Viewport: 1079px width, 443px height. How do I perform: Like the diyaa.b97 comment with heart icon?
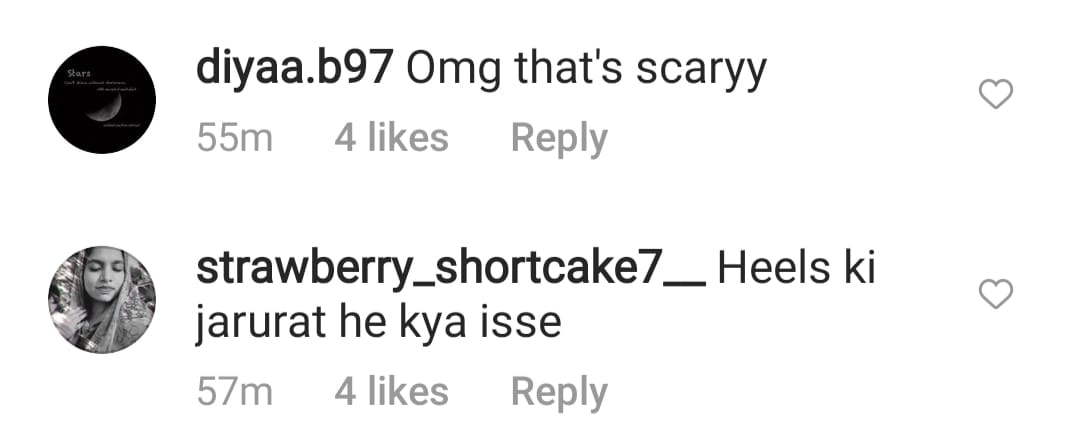pos(996,94)
